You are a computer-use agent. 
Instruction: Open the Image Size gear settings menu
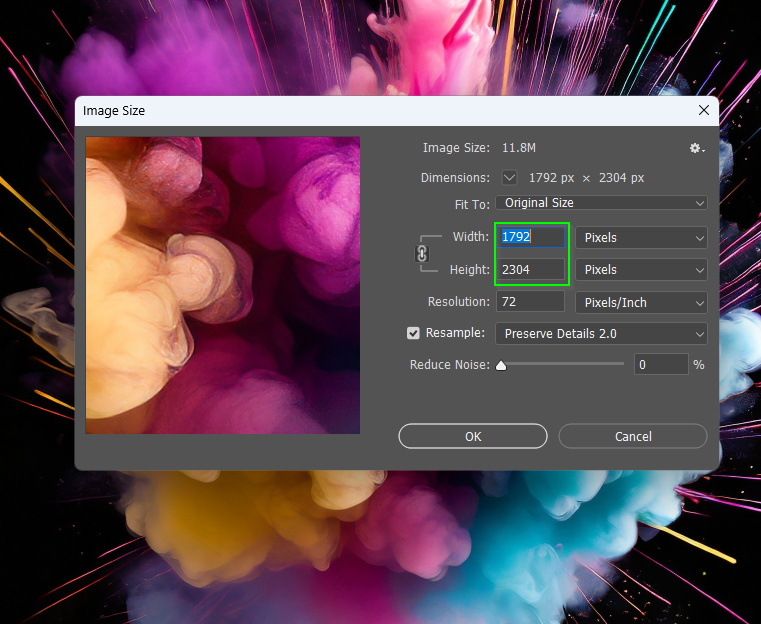click(697, 148)
